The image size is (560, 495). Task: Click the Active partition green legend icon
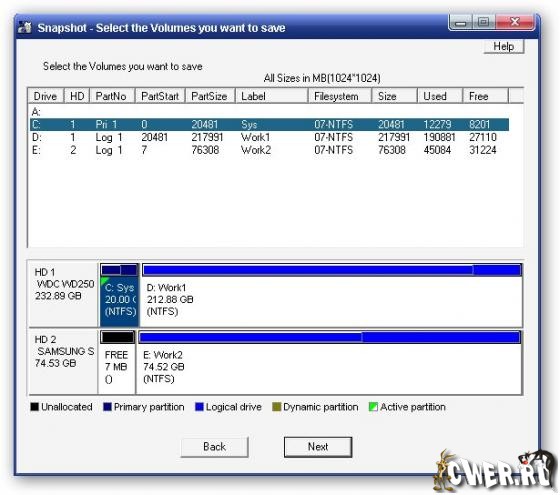[x=373, y=407]
